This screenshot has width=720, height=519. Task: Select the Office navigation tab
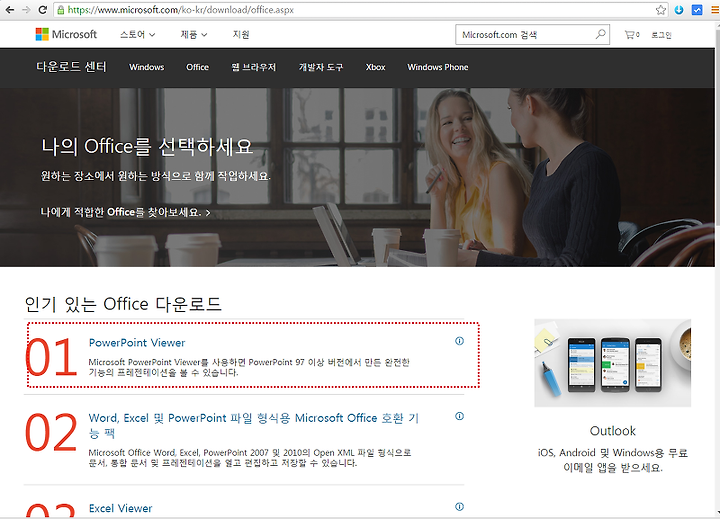tap(197, 67)
